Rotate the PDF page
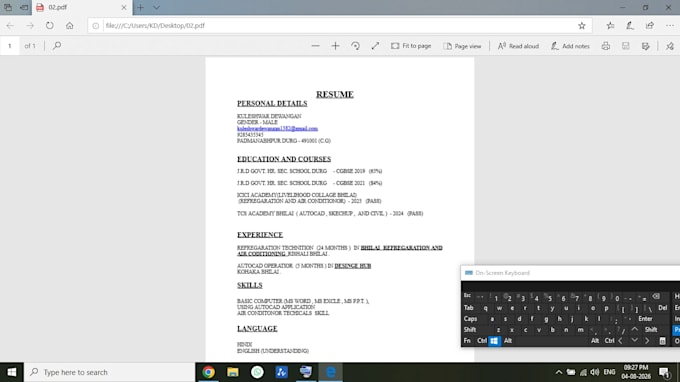 [x=355, y=46]
